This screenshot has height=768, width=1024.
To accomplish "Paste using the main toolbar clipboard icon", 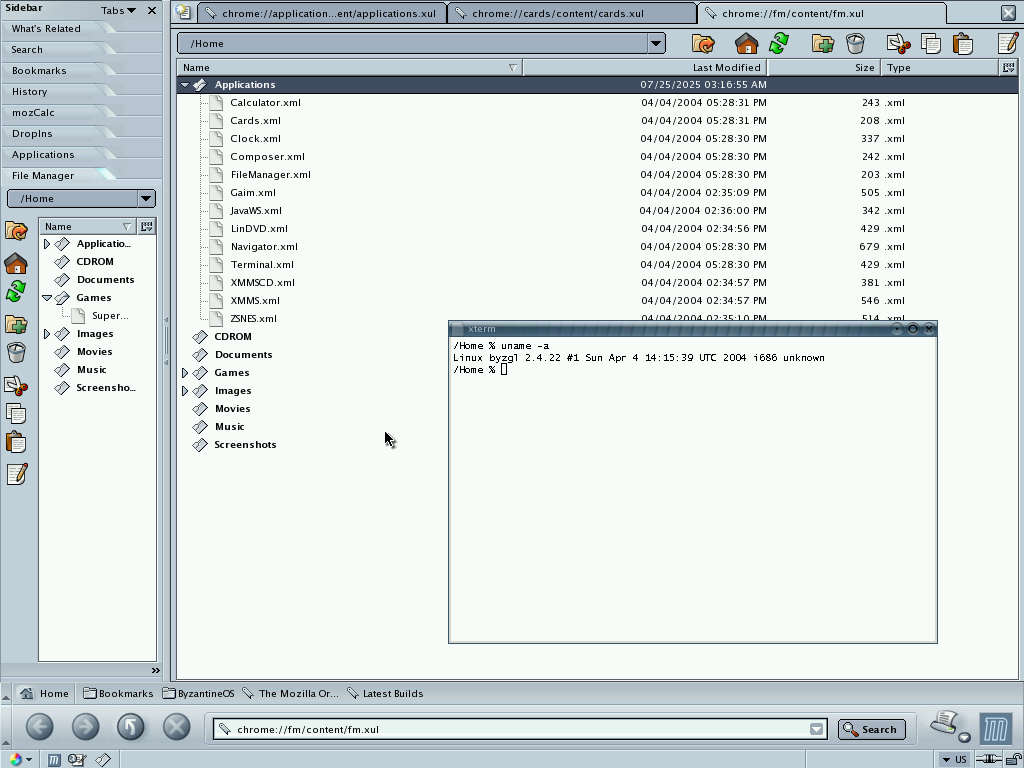I will pyautogui.click(x=963, y=44).
